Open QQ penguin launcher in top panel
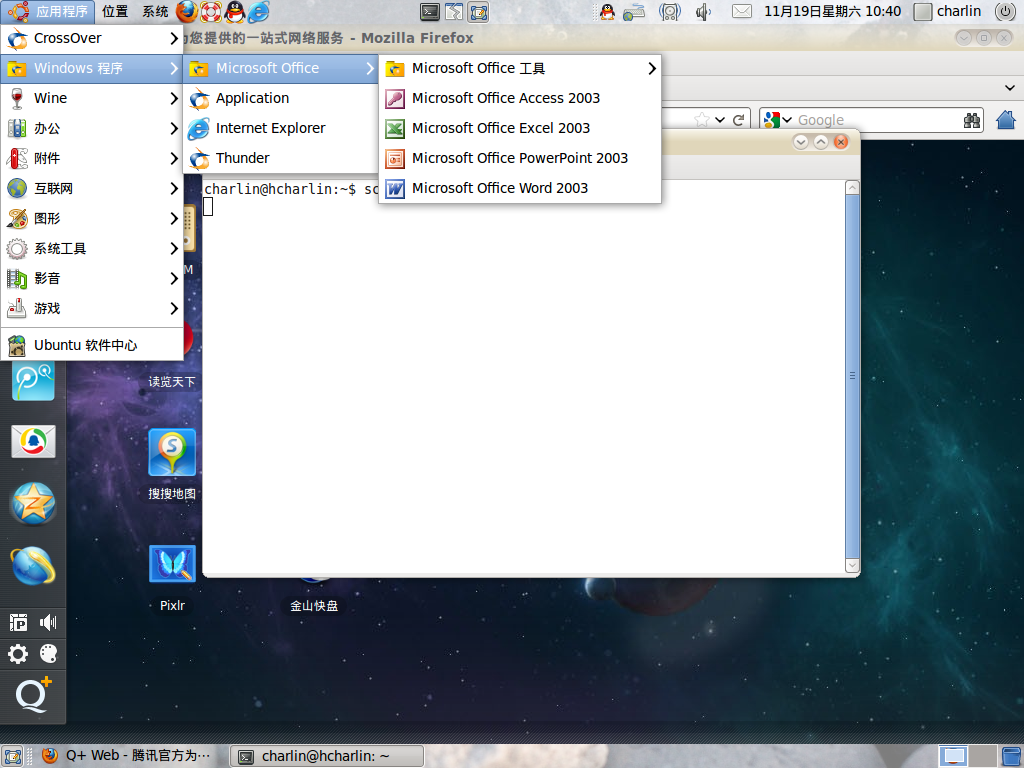This screenshot has width=1024, height=768. [234, 11]
